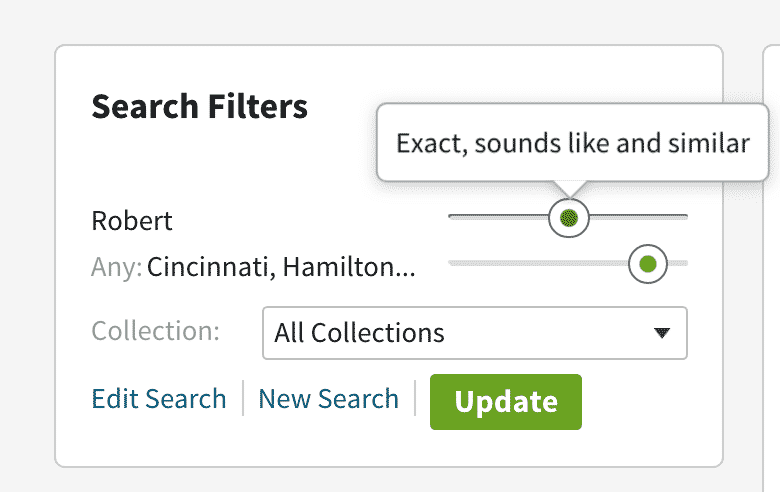Image resolution: width=780 pixels, height=492 pixels.
Task: Click the Search Filters heading
Action: 200,107
